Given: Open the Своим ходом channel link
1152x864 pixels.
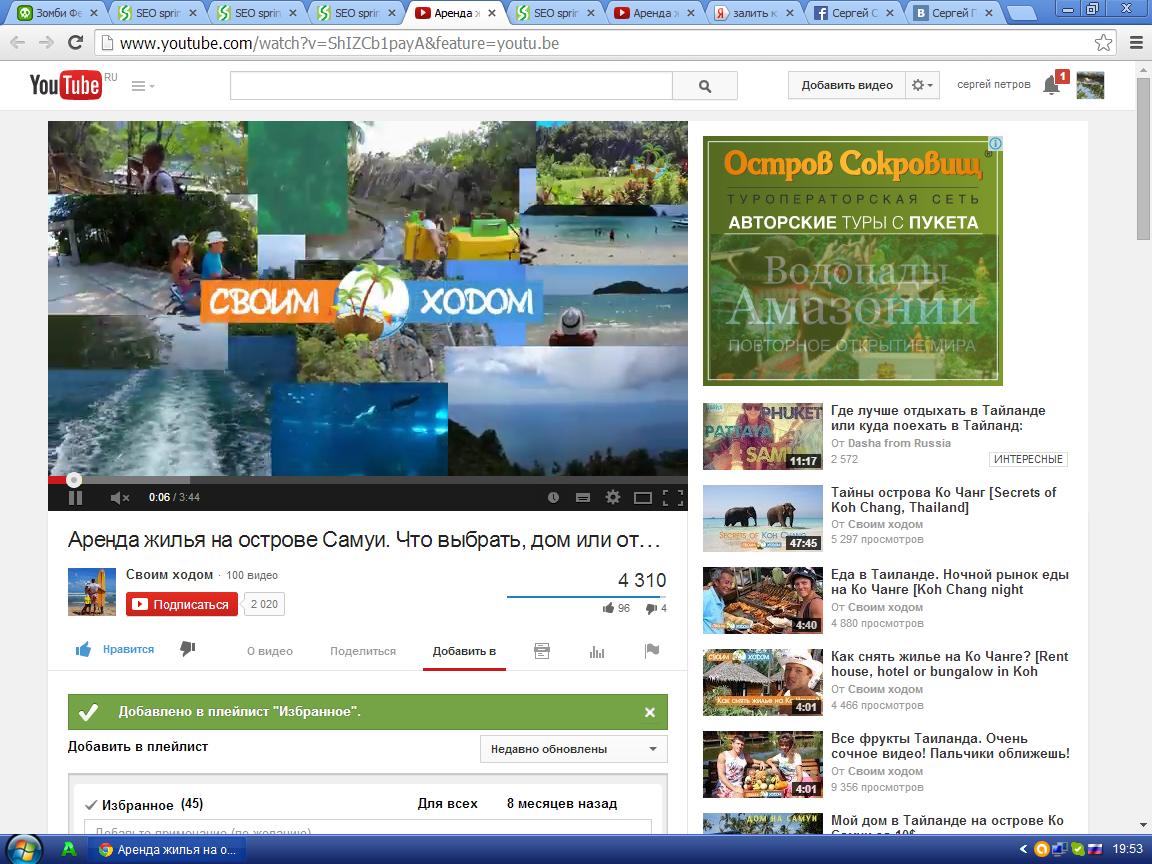Looking at the screenshot, I should (x=169, y=575).
